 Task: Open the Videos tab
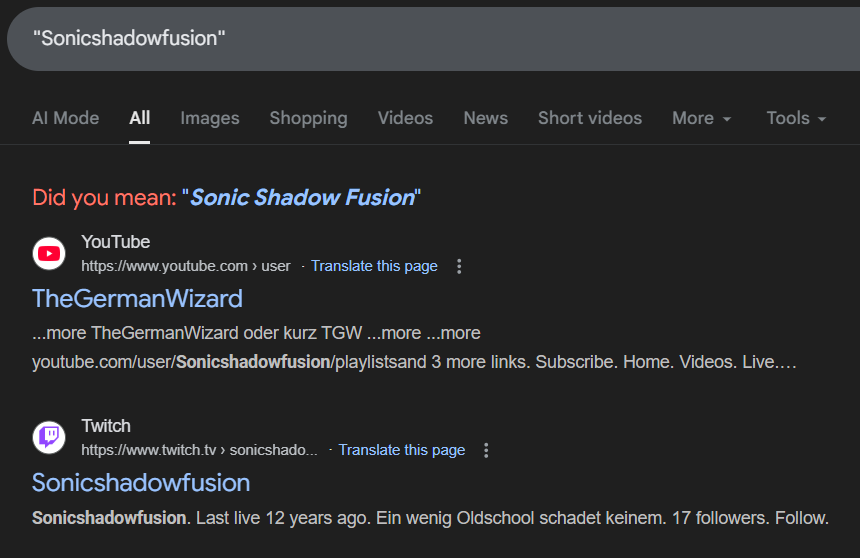click(x=405, y=118)
